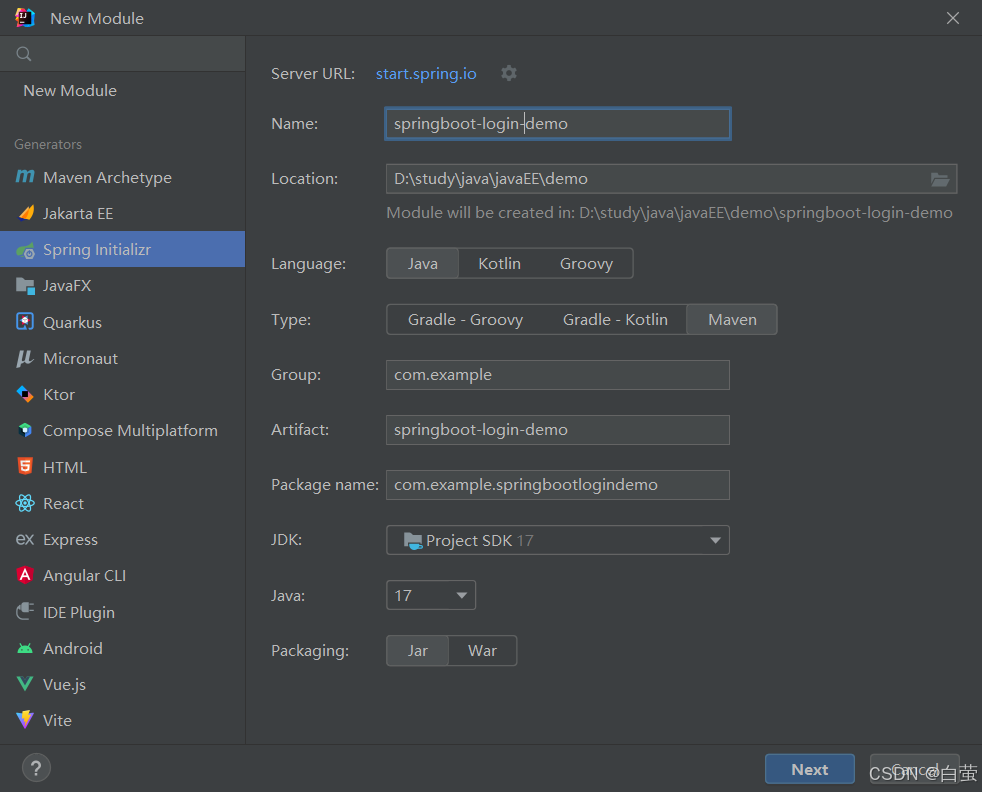Close the New Module dialog
The height and width of the screenshot is (792, 982).
[953, 18]
